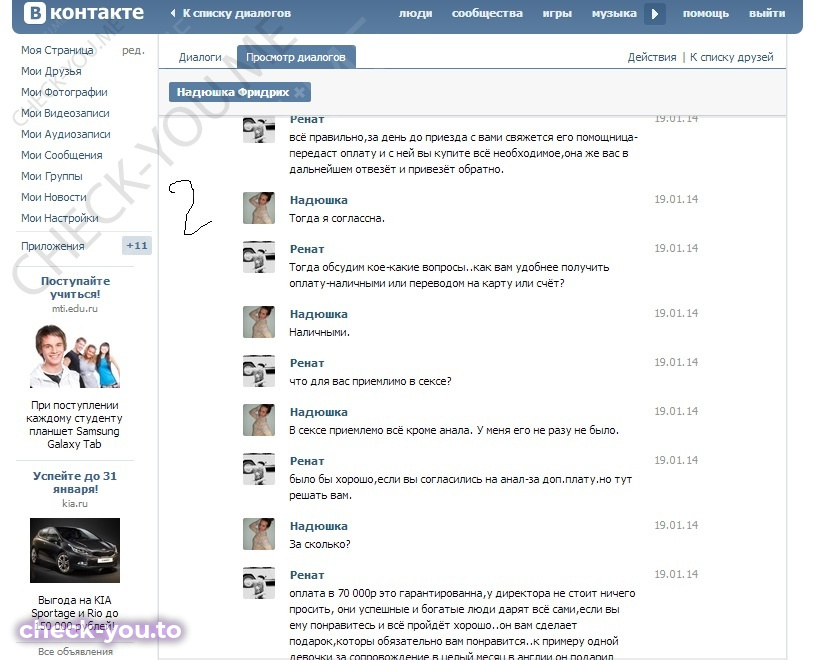Screen dimensions: 832x660
Task: Select the Просмотр диалогов tab
Action: [x=296, y=57]
